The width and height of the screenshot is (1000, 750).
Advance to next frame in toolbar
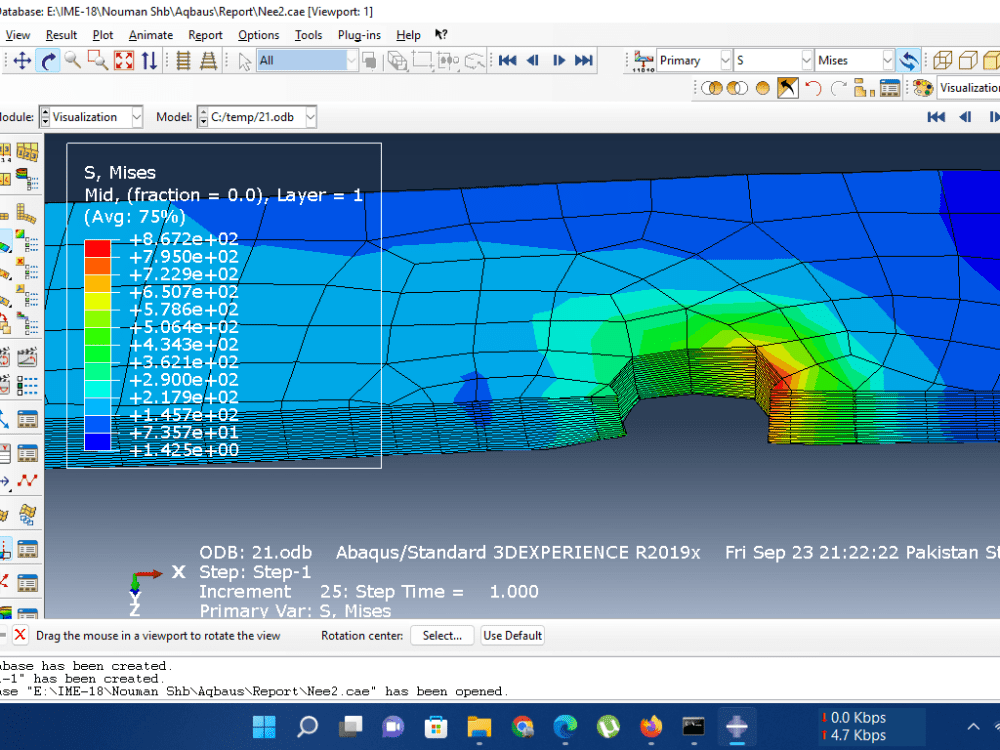coord(559,61)
